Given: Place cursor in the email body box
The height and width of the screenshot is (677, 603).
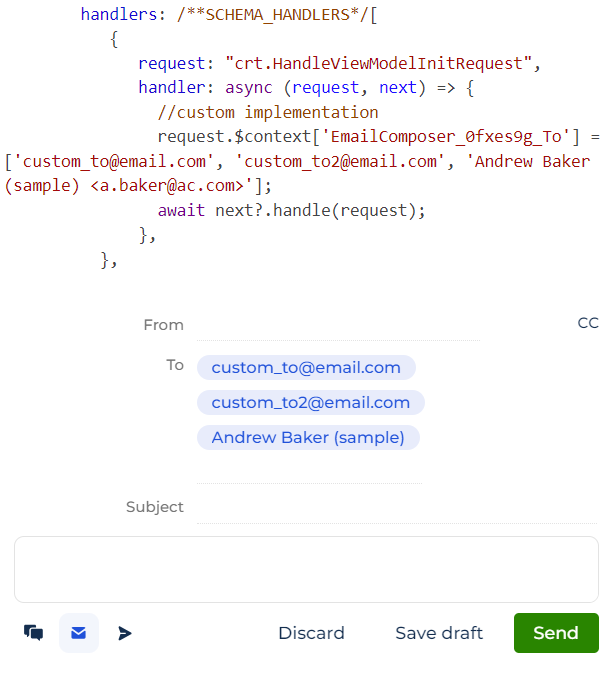Looking at the screenshot, I should click(306, 569).
